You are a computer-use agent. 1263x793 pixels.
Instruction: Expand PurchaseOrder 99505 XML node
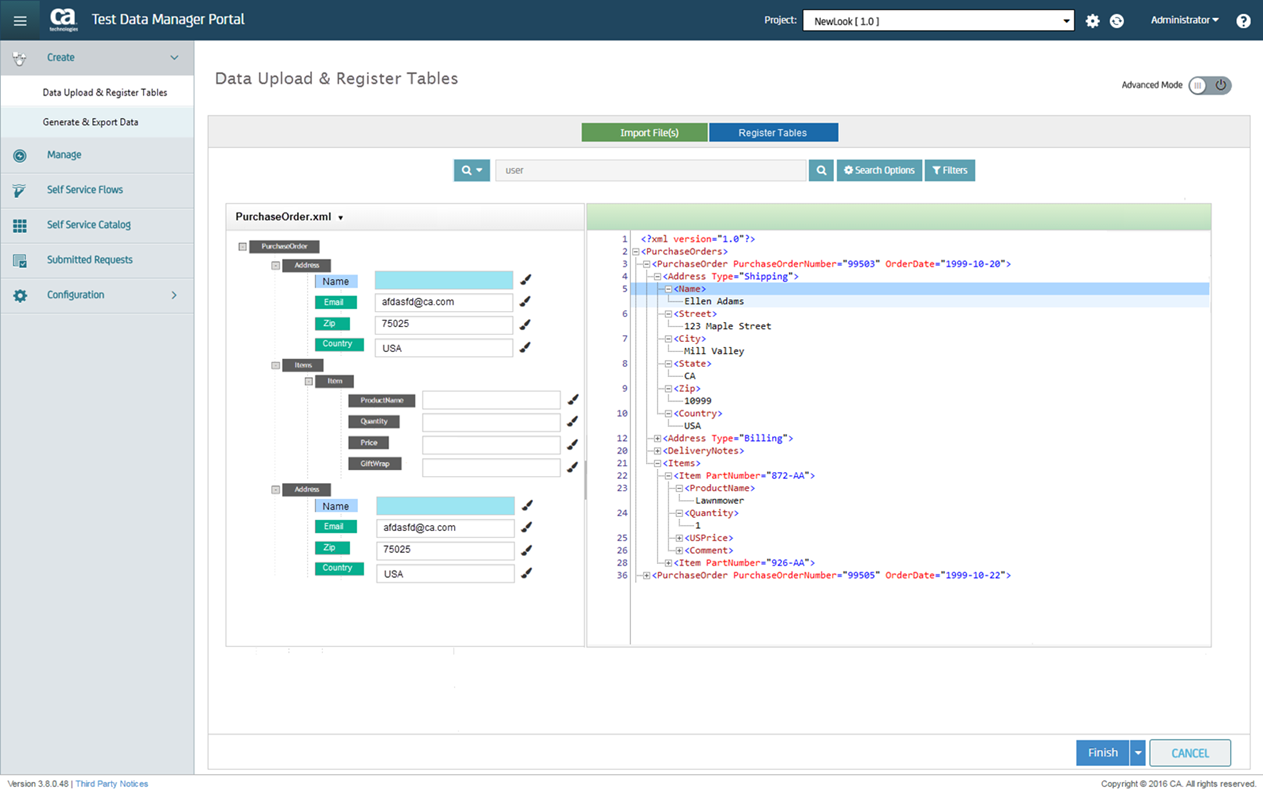pos(647,576)
